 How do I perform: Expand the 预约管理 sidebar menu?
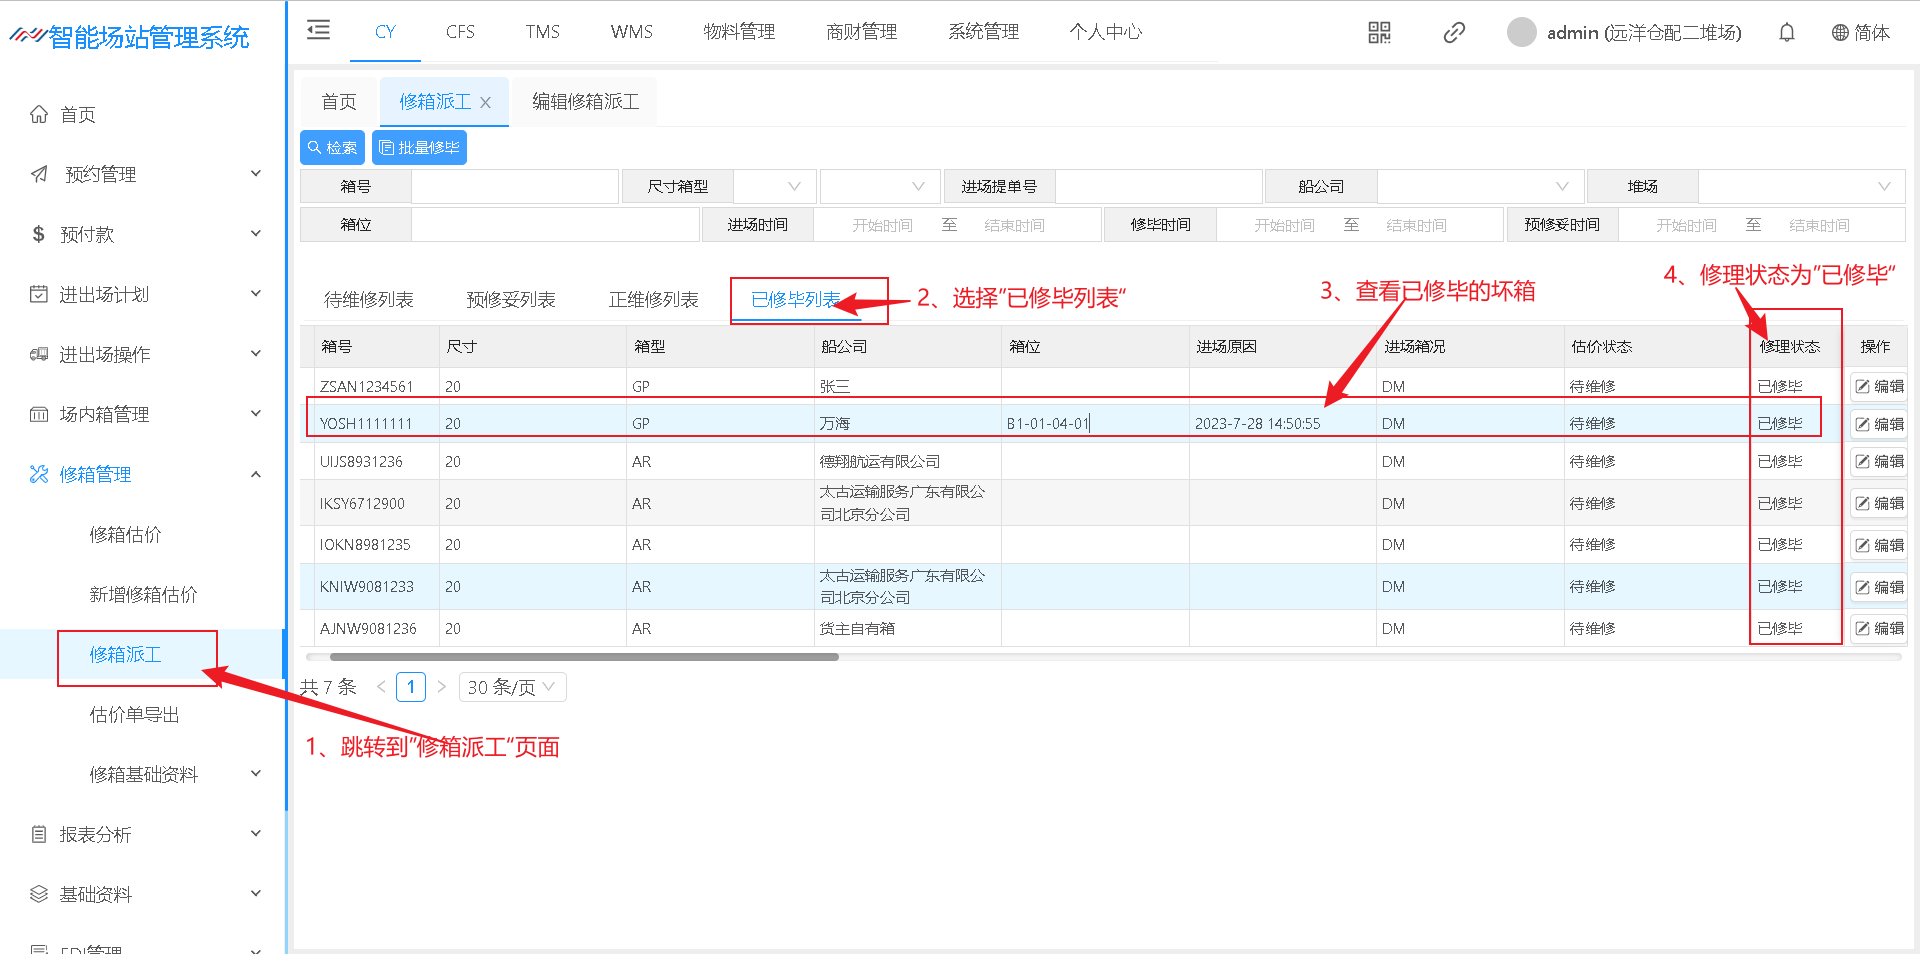(x=255, y=174)
